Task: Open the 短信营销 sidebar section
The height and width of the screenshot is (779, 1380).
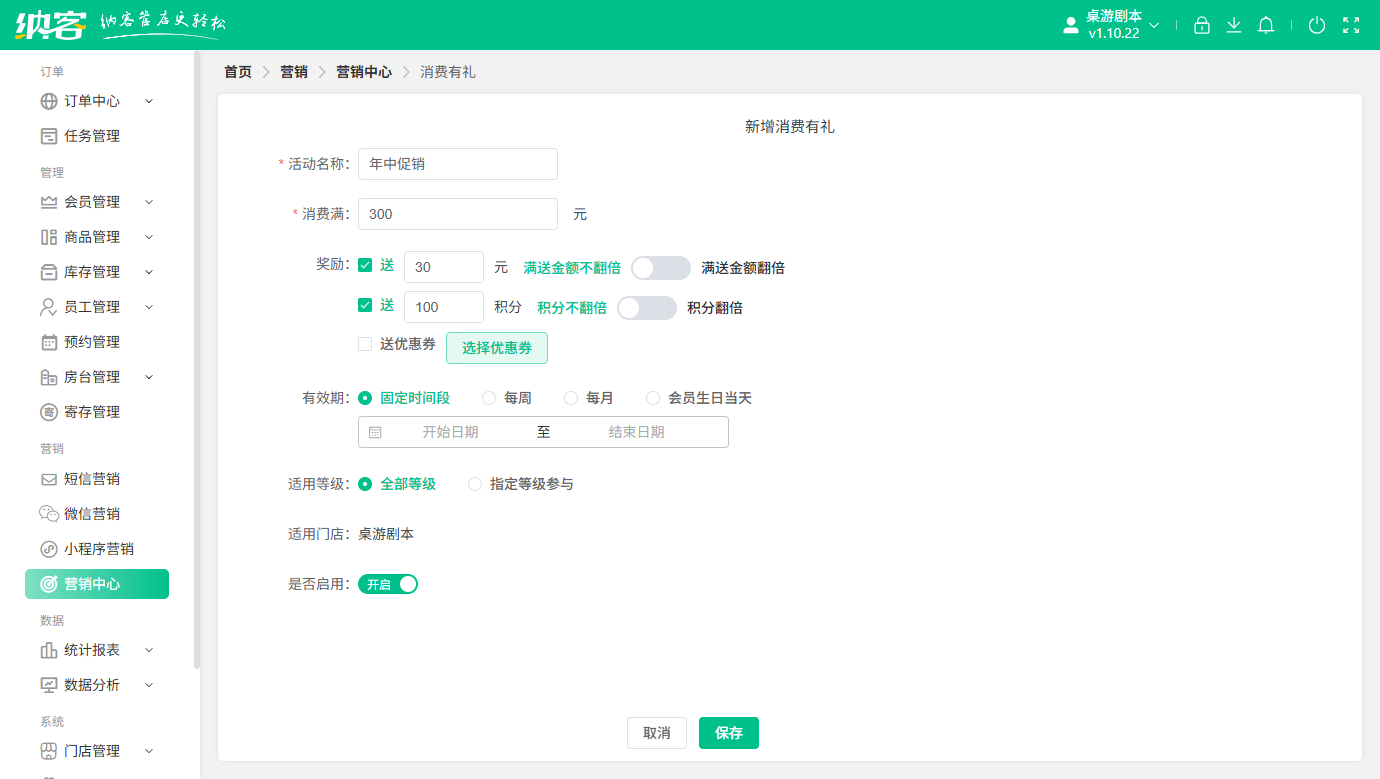Action: (x=89, y=478)
